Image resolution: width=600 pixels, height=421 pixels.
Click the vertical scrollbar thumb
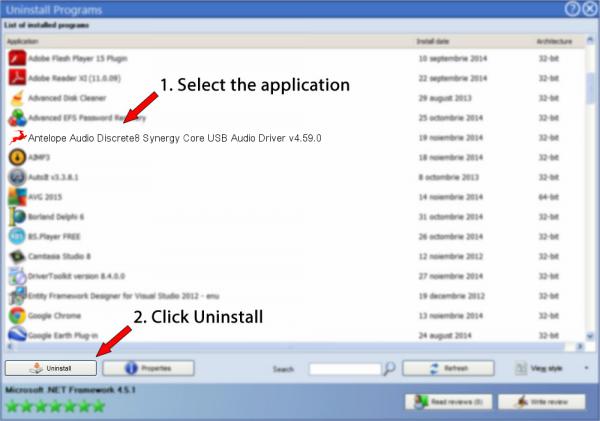coord(590,88)
